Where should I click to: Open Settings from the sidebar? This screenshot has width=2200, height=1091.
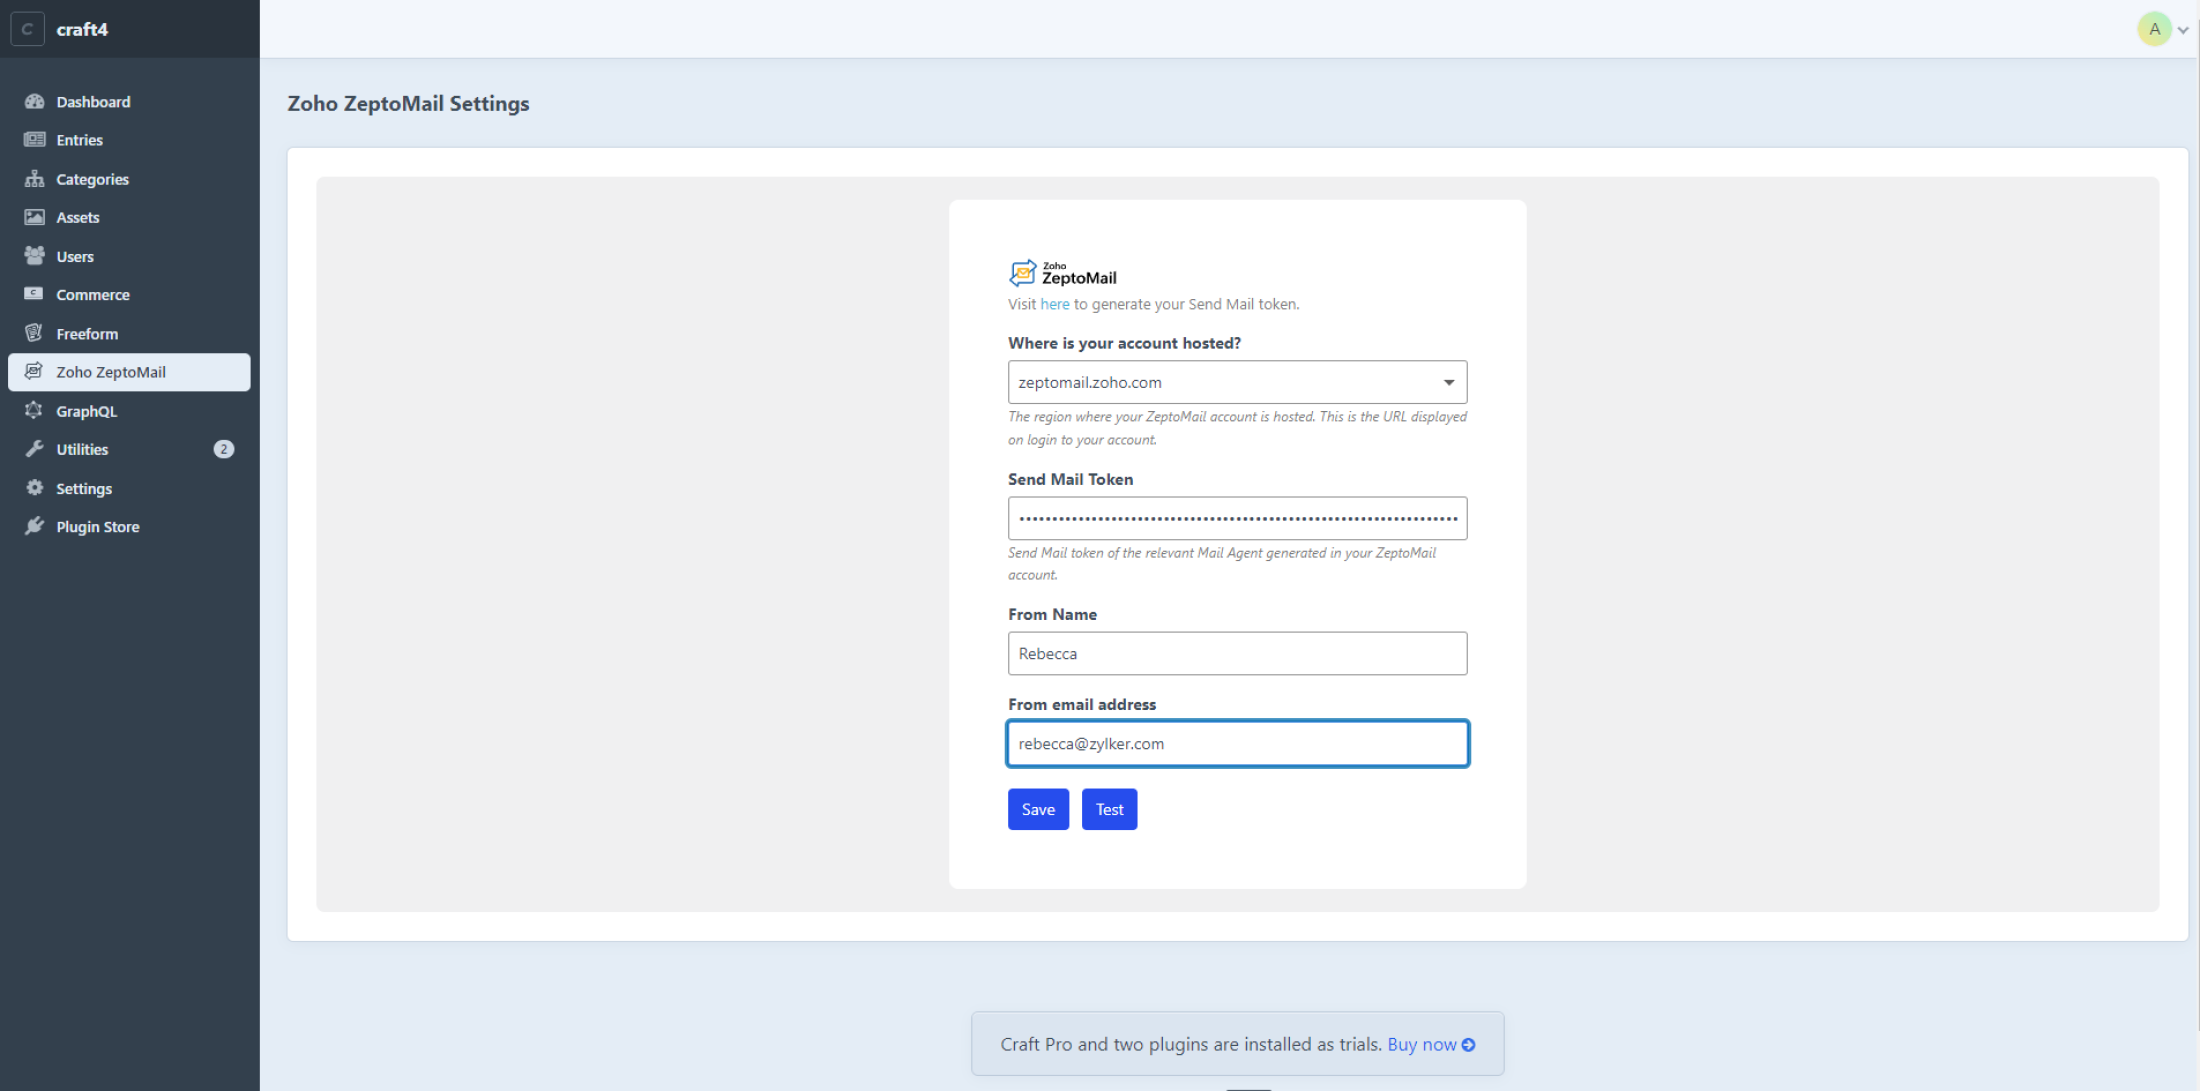129,488
